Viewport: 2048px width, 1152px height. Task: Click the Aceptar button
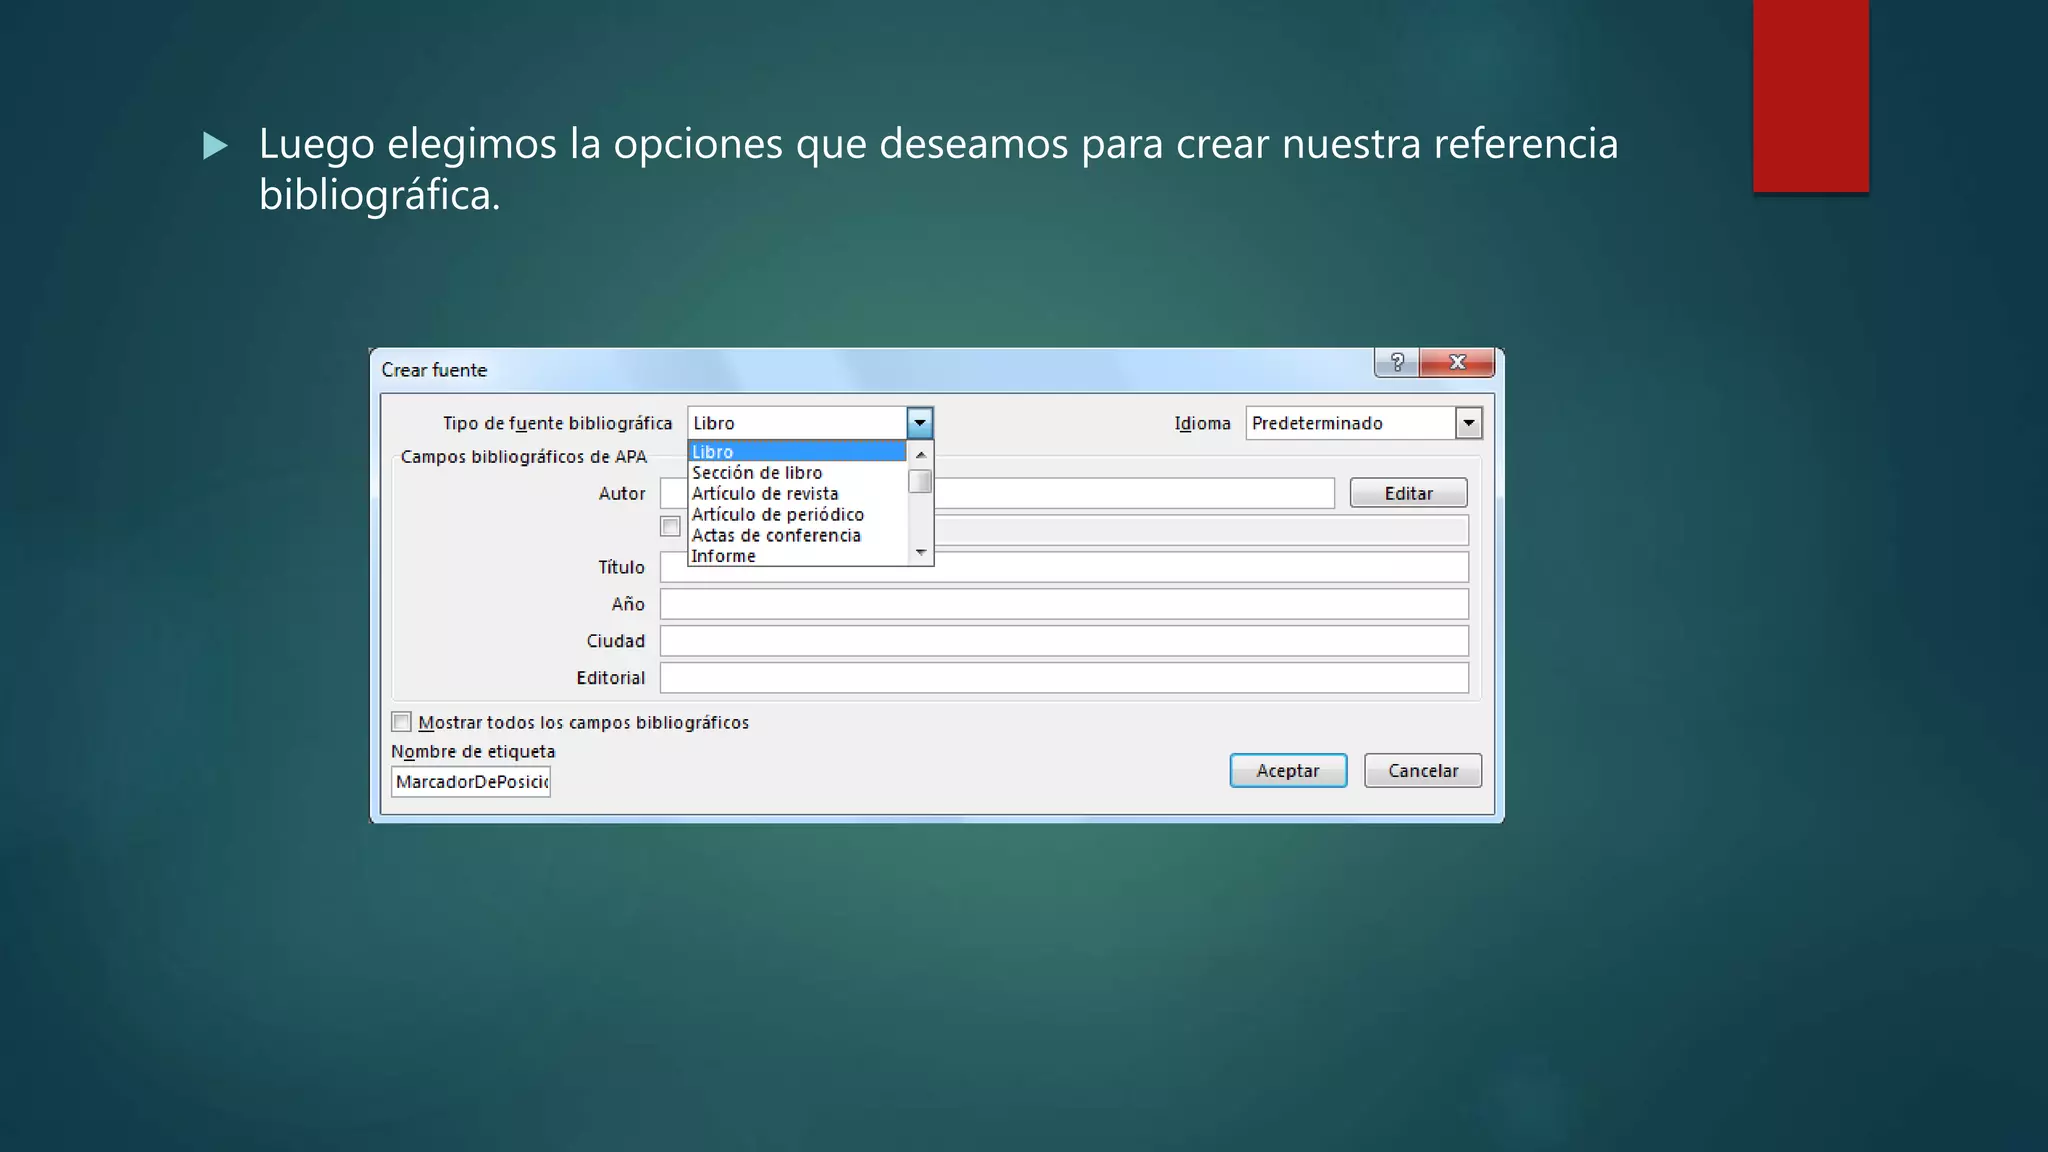point(1287,771)
